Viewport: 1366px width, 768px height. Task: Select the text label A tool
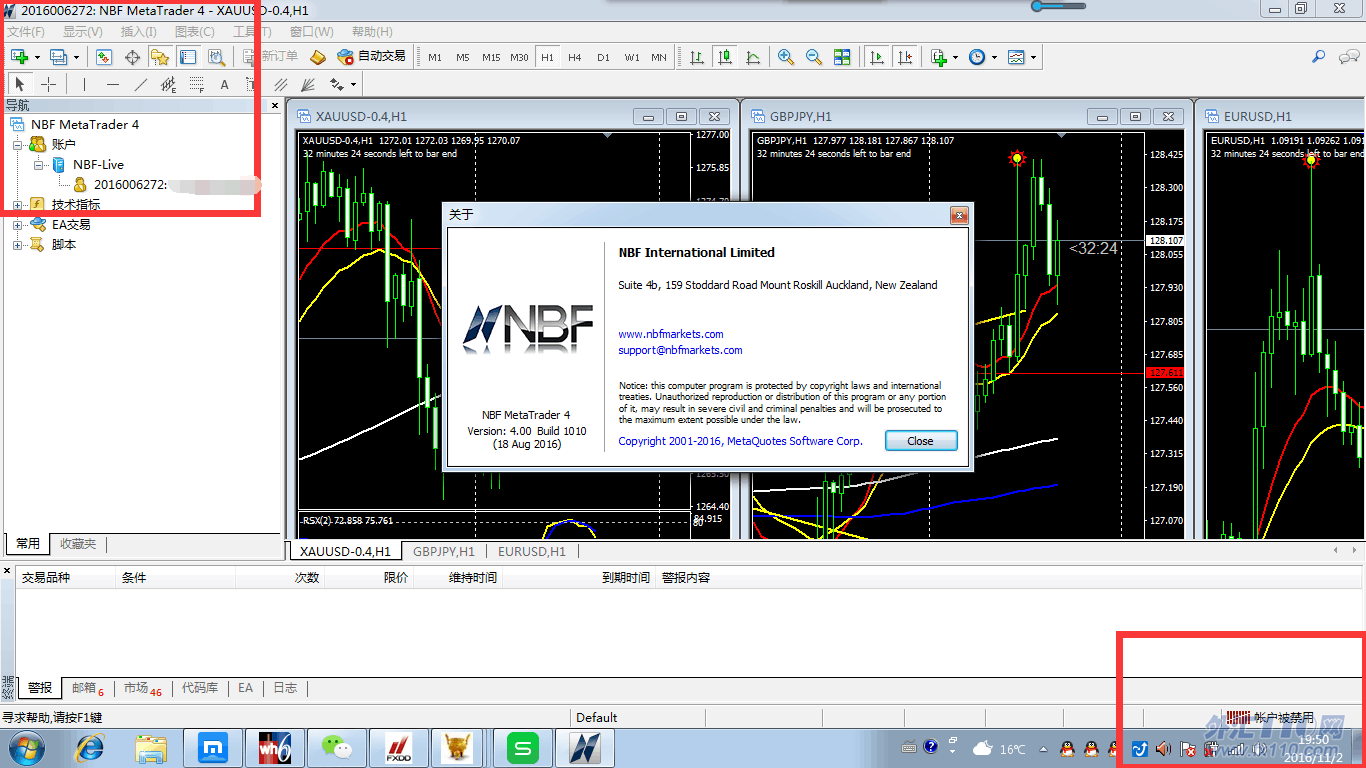224,85
